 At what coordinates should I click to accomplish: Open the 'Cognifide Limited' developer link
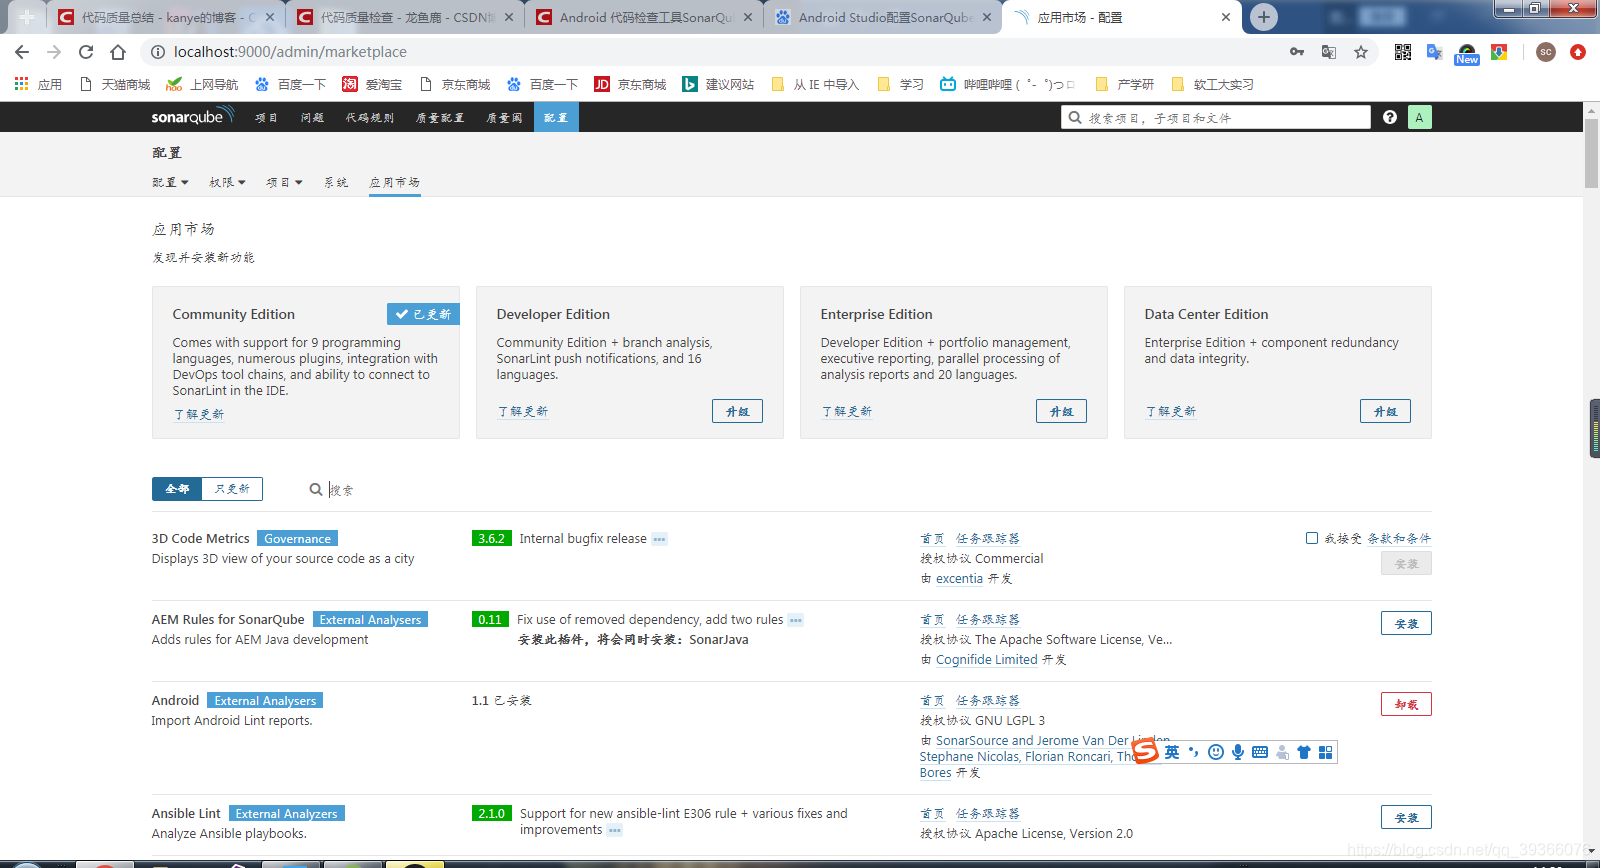point(987,659)
